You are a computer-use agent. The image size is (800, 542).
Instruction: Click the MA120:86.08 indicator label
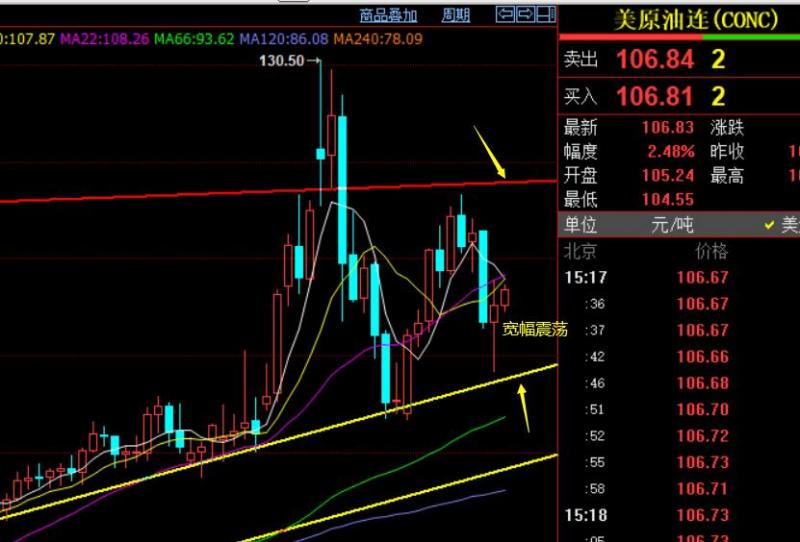[x=284, y=39]
